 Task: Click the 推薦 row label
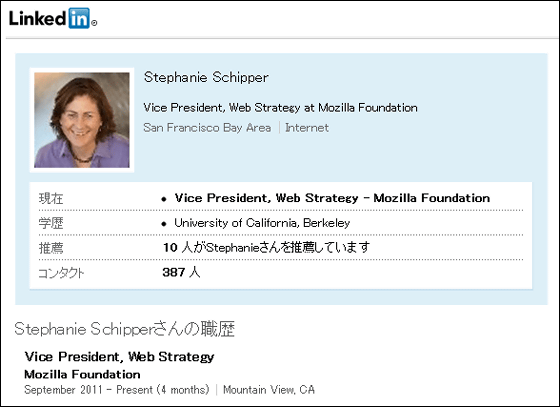[51, 248]
